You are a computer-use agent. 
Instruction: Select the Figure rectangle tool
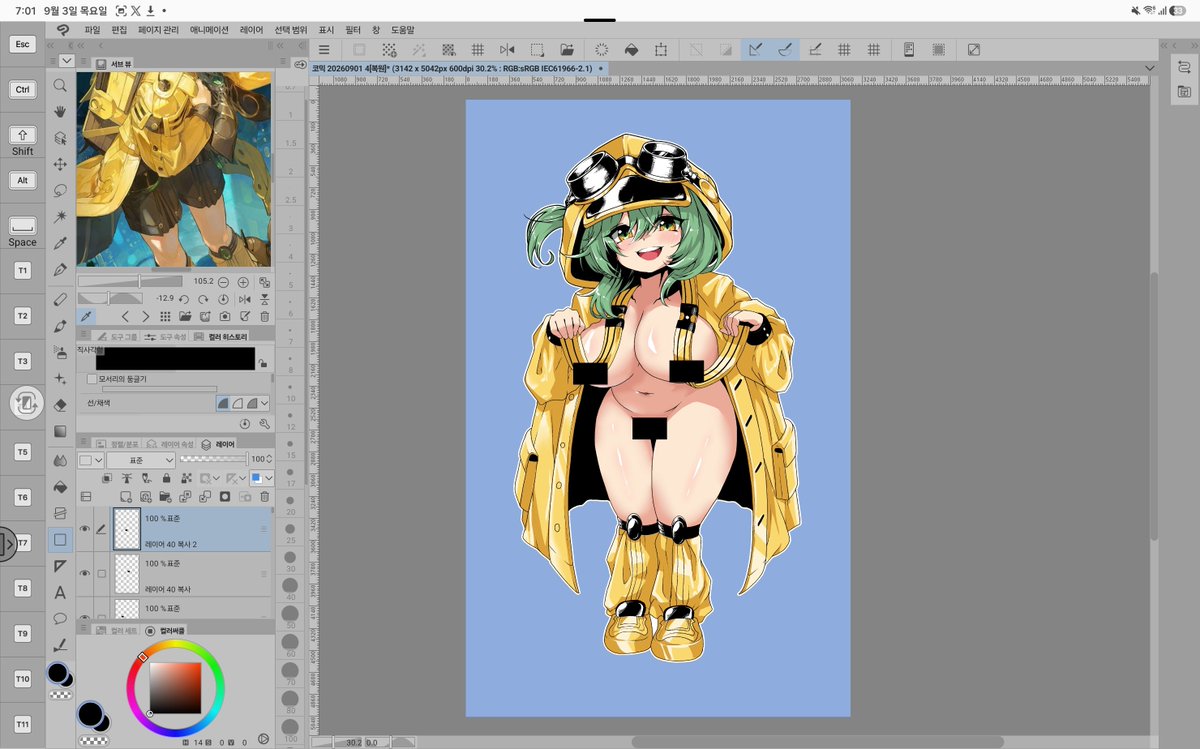coord(60,539)
